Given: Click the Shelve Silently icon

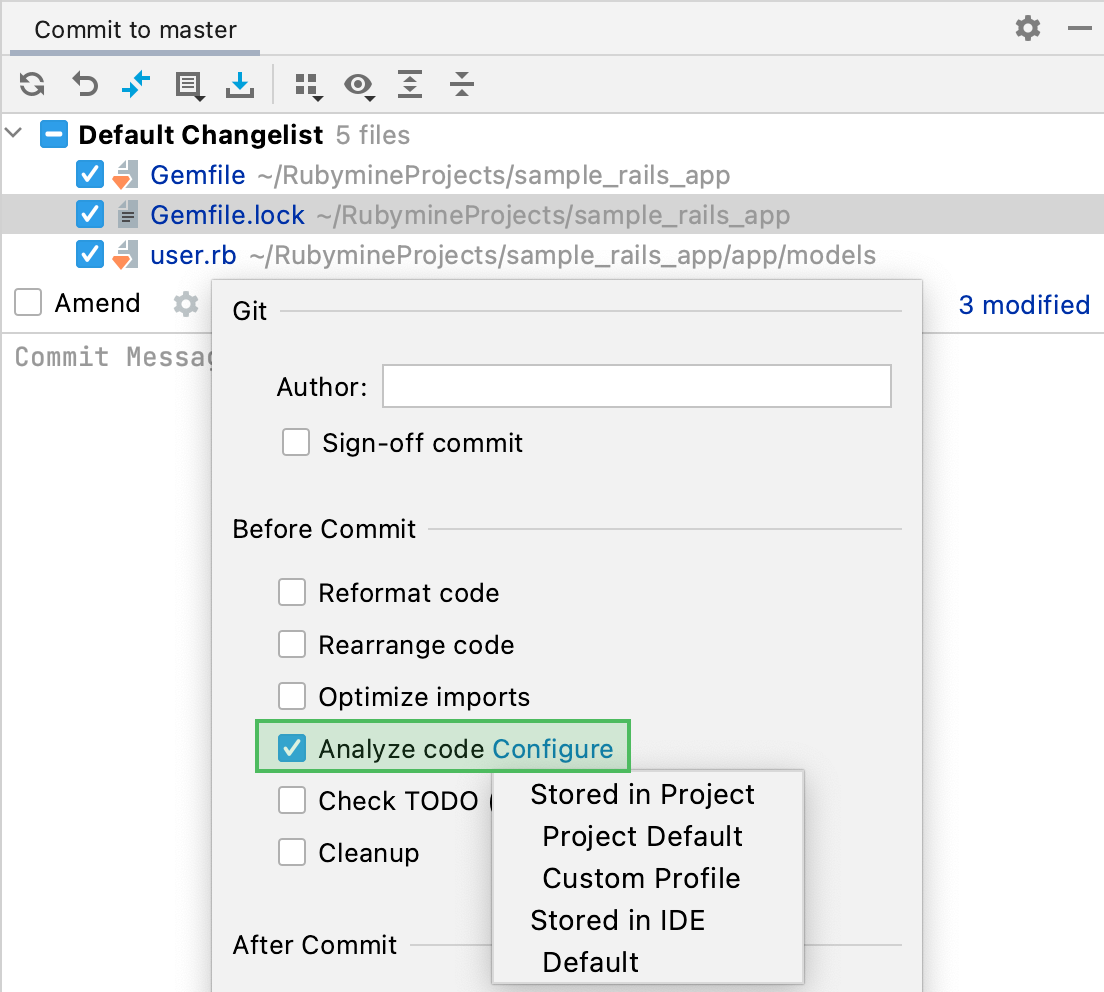Looking at the screenshot, I should click(240, 85).
